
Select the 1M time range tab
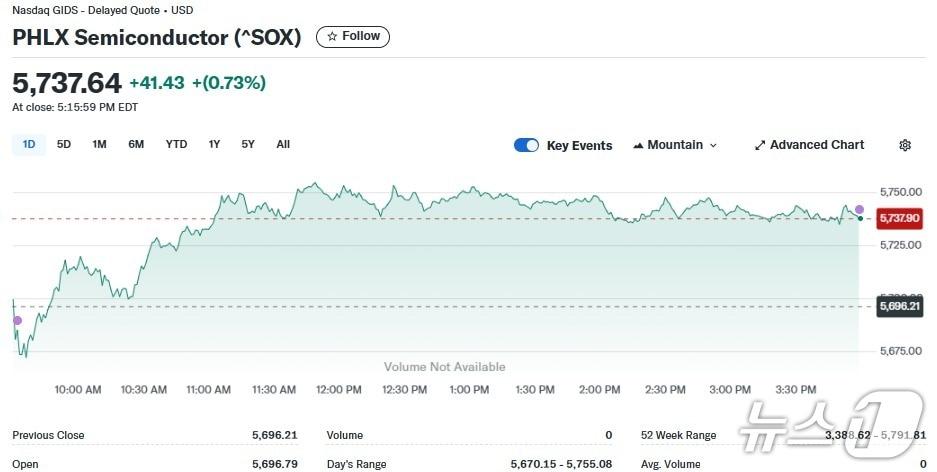point(99,144)
